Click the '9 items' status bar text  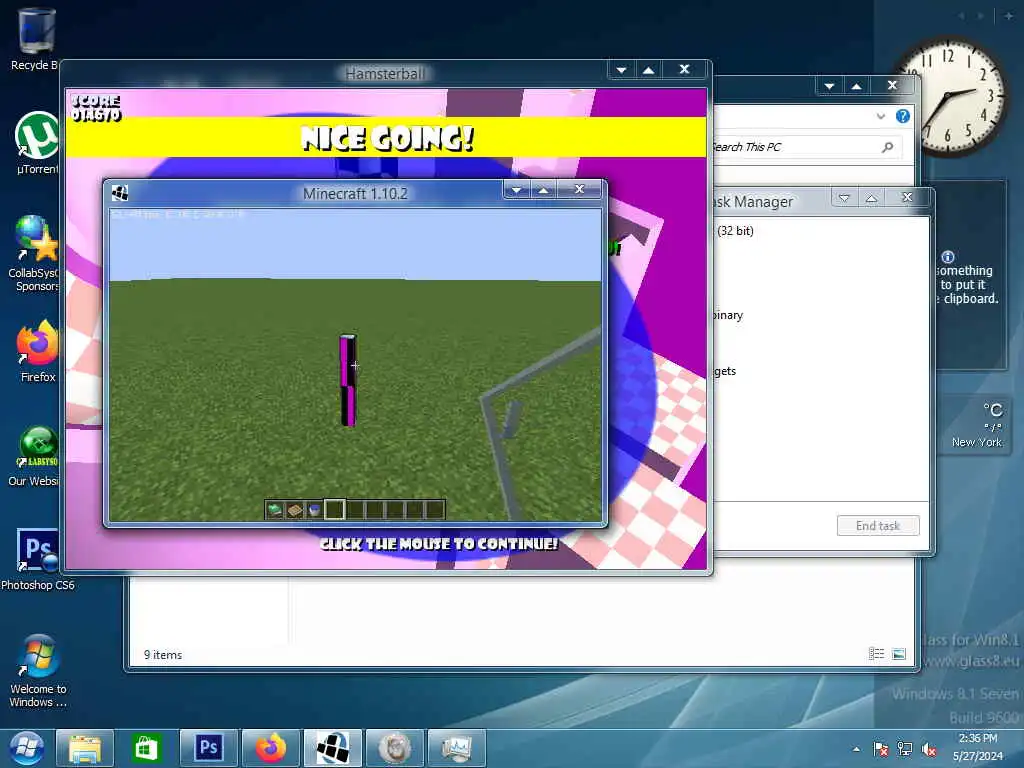click(163, 654)
